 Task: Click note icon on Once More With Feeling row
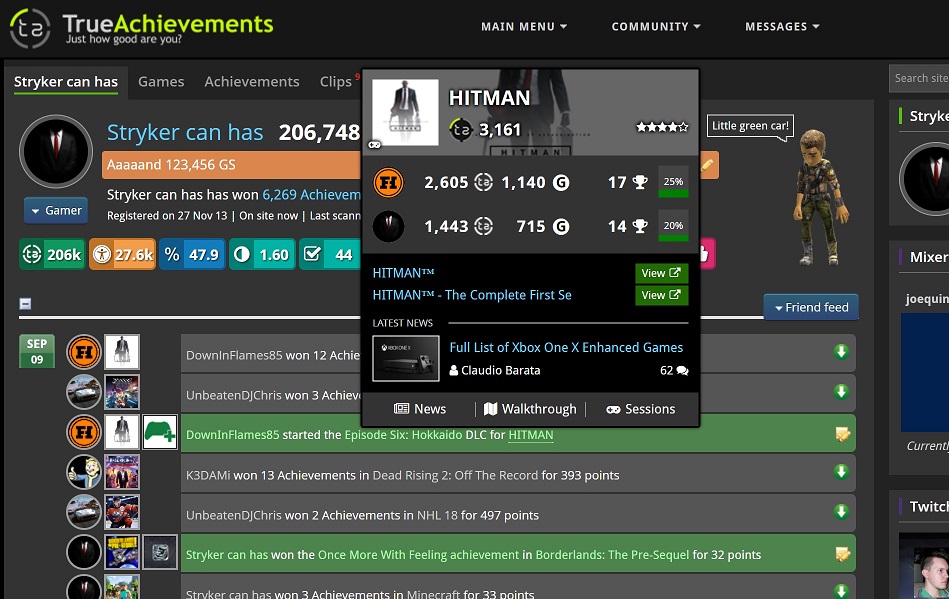842,554
